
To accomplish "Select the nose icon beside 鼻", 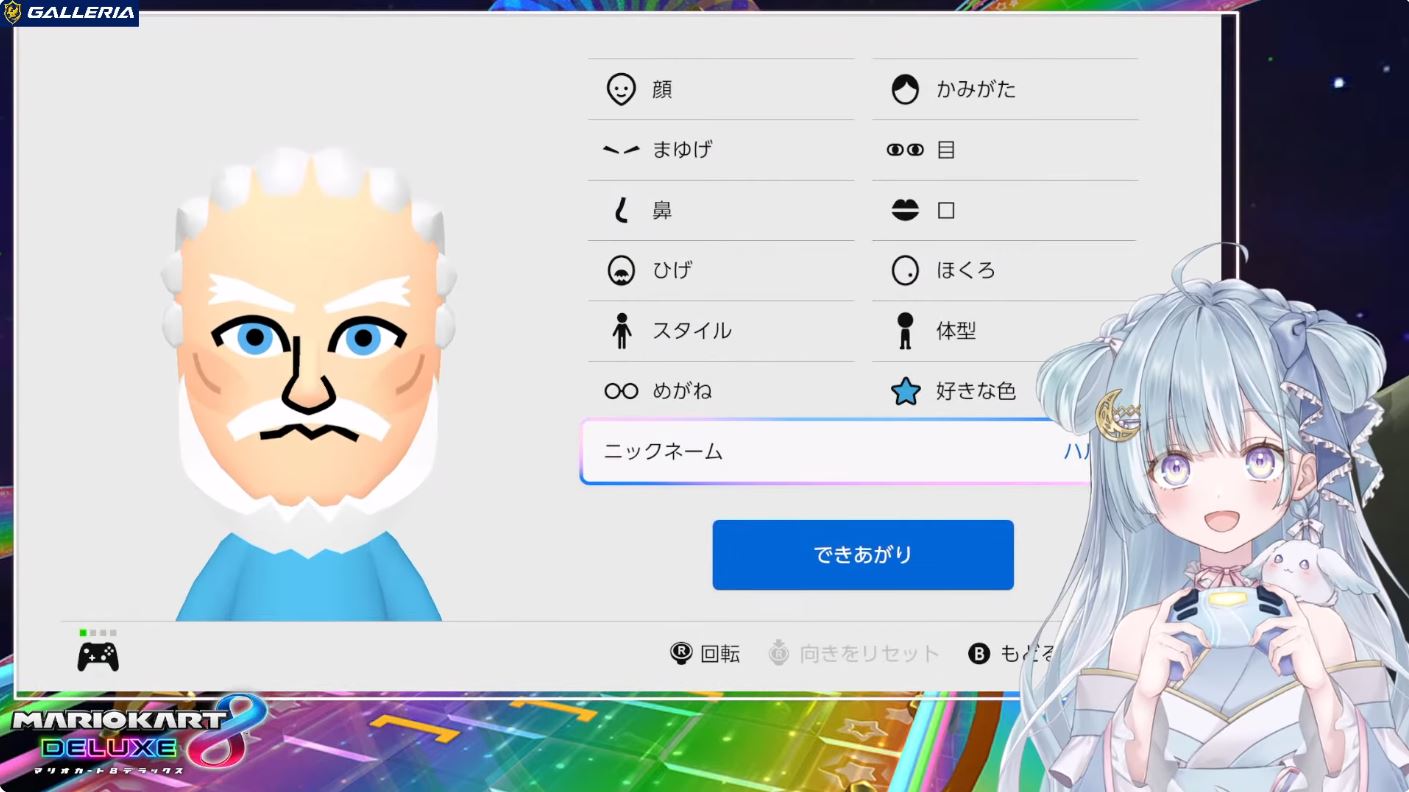I will click(x=621, y=210).
